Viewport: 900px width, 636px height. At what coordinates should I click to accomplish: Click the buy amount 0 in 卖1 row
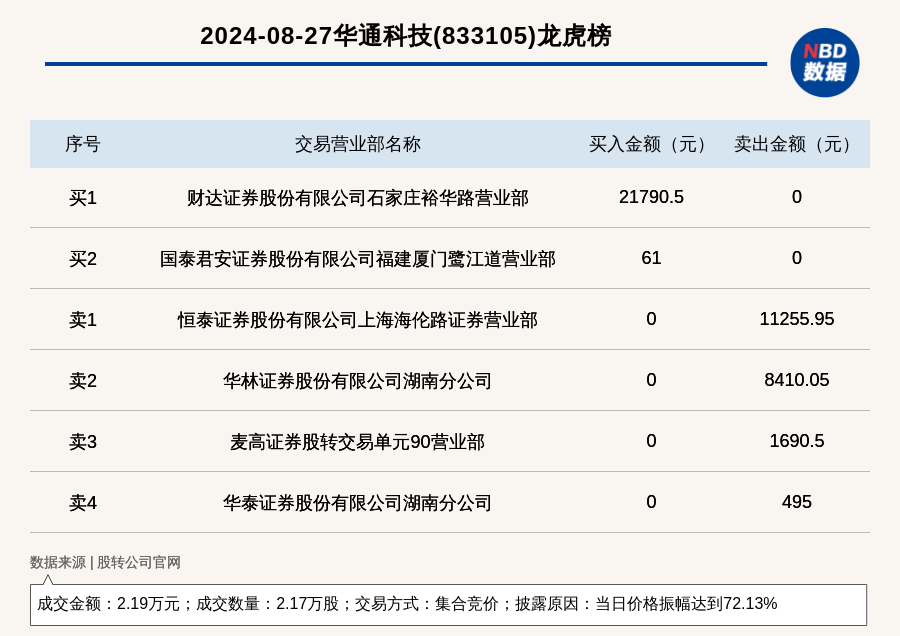tap(651, 319)
